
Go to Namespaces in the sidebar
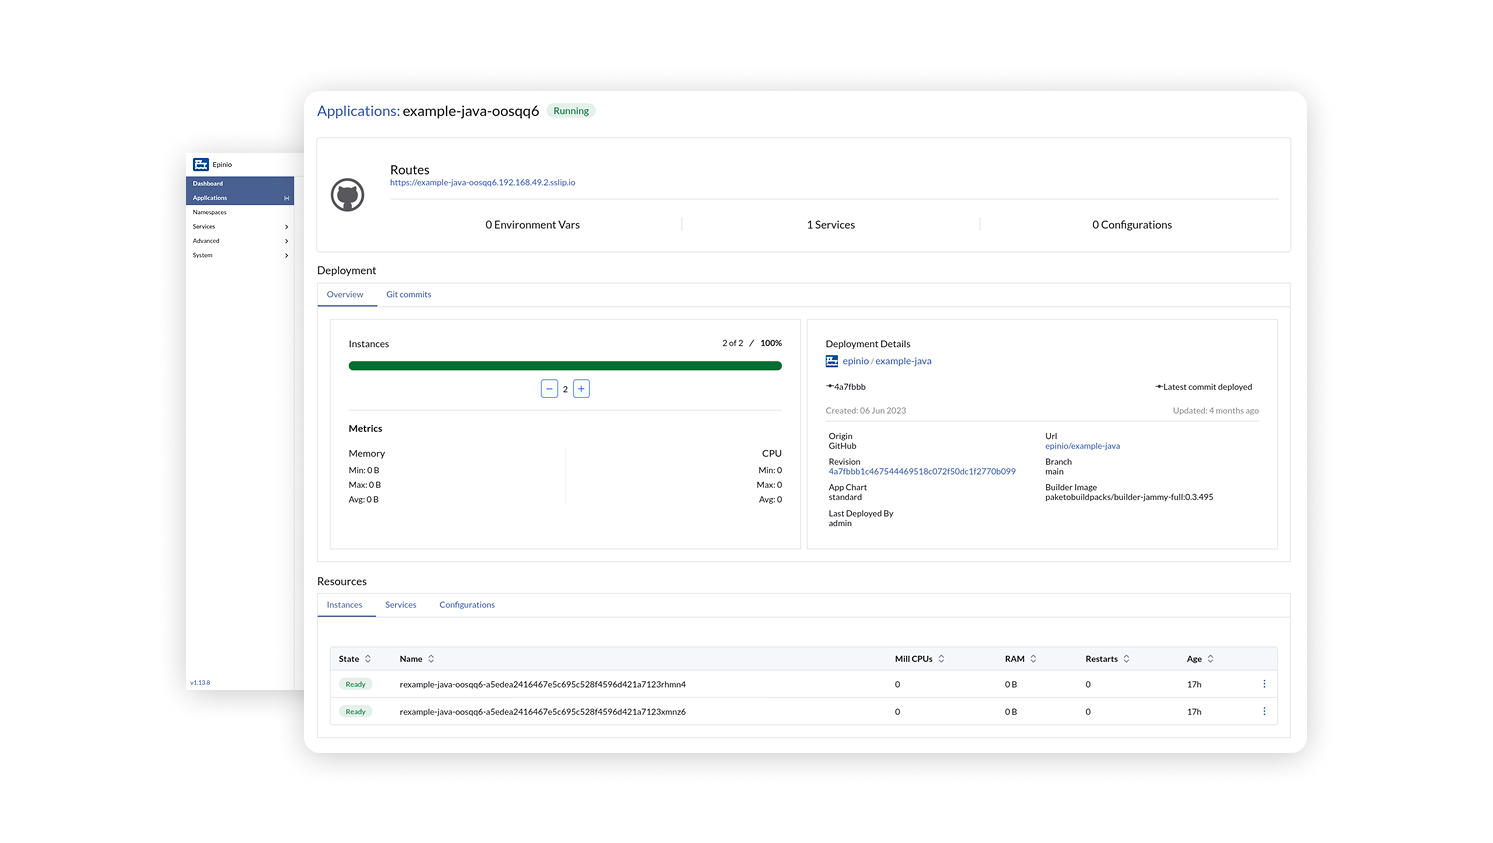point(210,212)
